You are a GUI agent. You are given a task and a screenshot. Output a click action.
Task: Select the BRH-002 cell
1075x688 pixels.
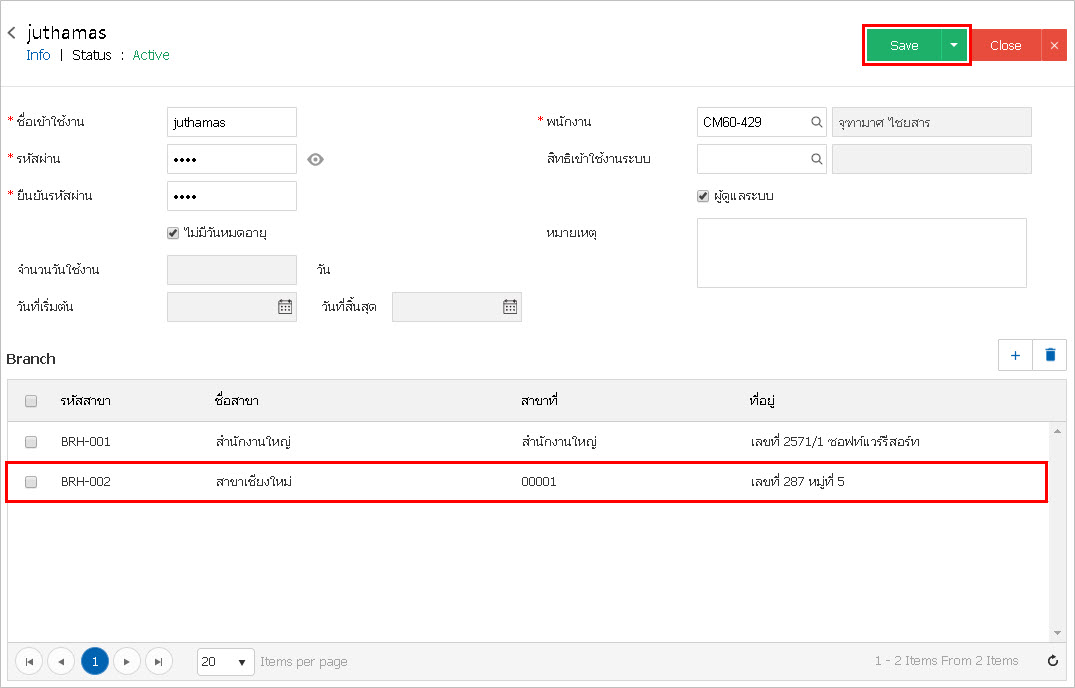coord(86,482)
